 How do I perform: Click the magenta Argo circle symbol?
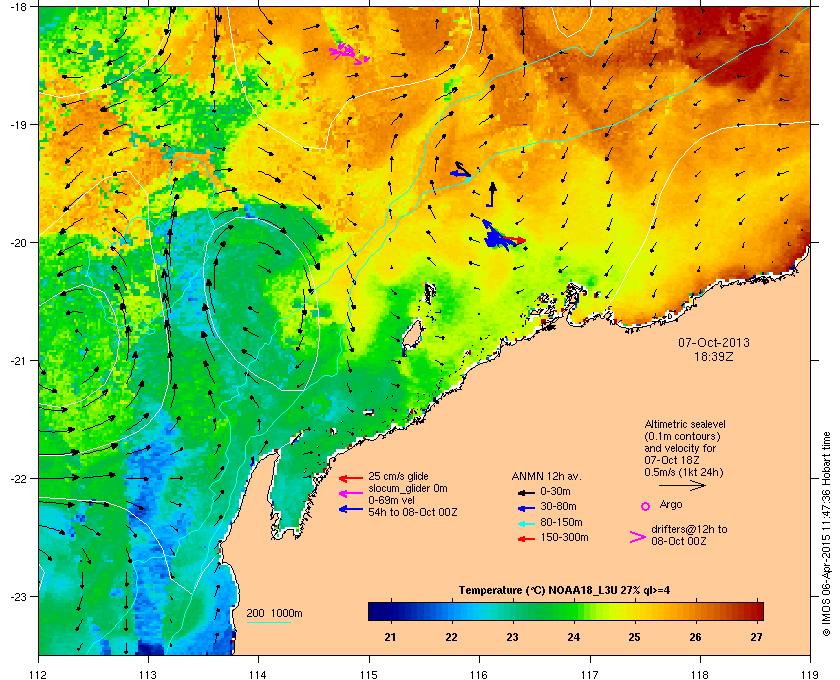pos(646,506)
